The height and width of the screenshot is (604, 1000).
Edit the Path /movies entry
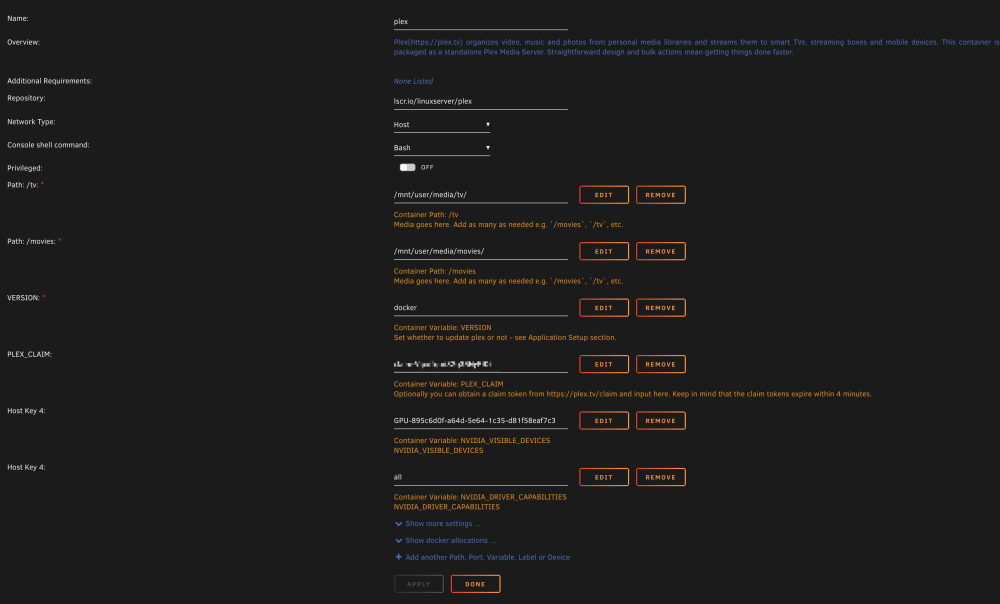click(x=603, y=251)
